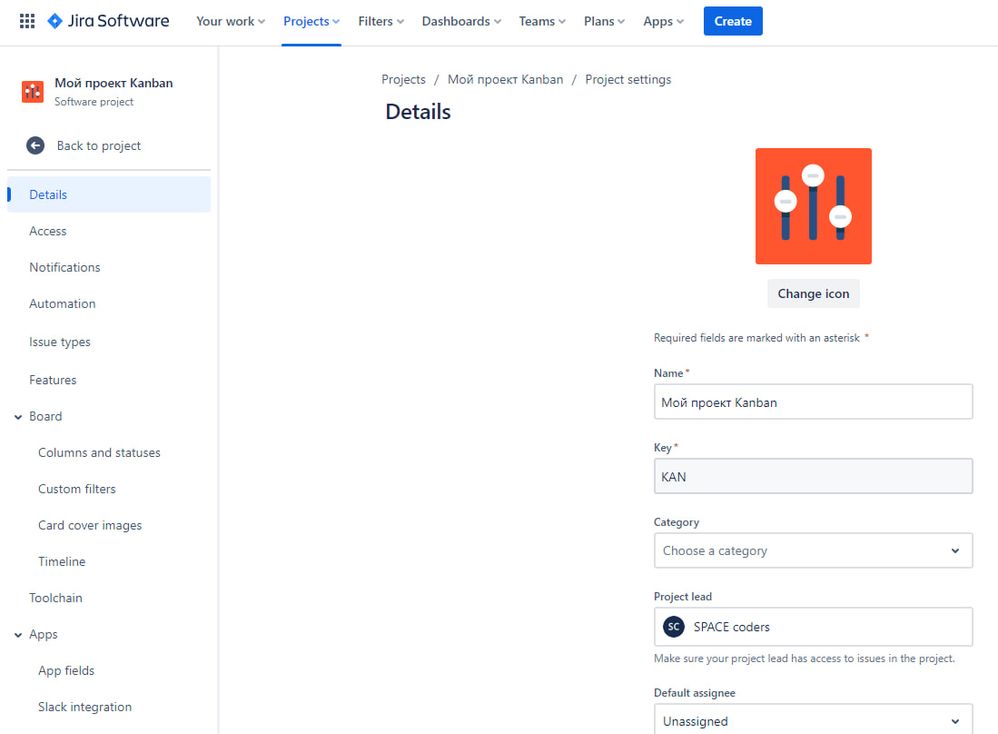Screen dimensions: 998x734
Task: Click the large project icon image
Action: 813,206
